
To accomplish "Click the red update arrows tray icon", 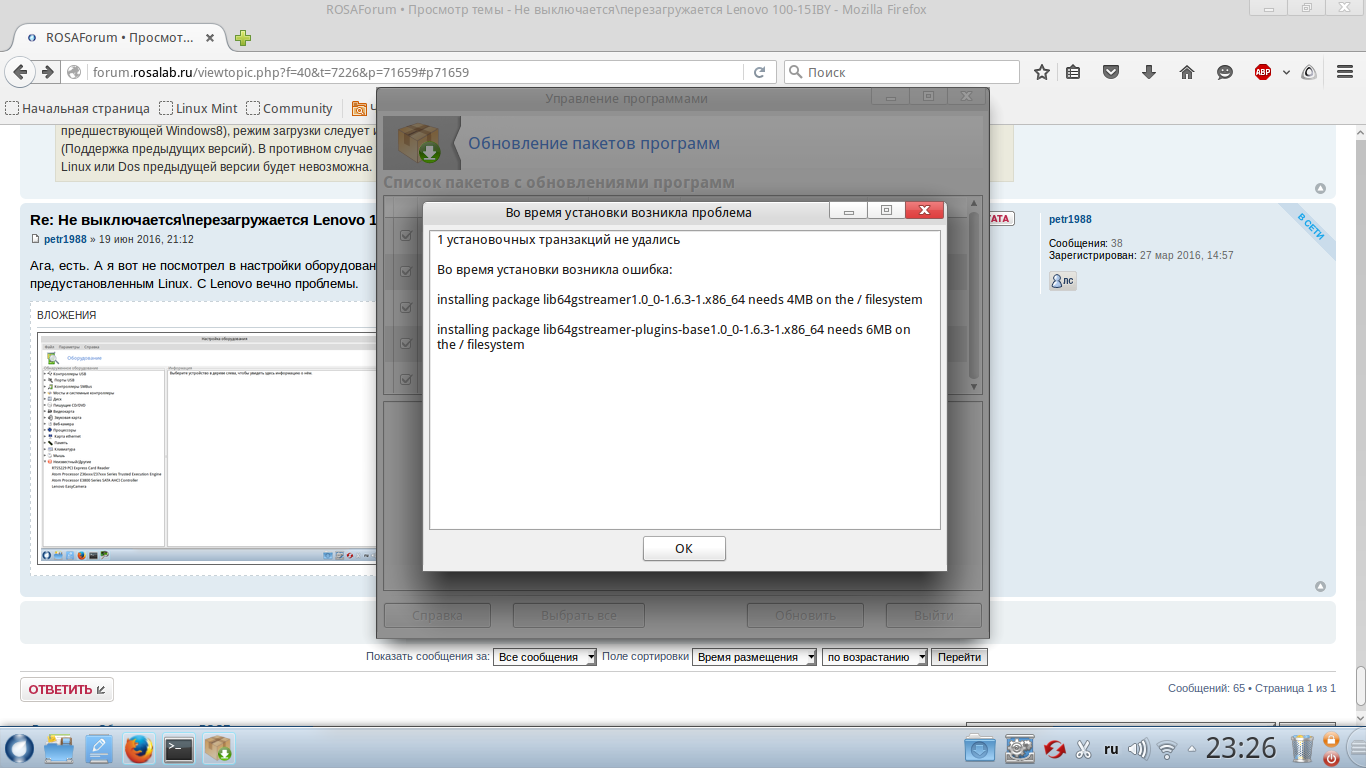I will click(x=1054, y=748).
